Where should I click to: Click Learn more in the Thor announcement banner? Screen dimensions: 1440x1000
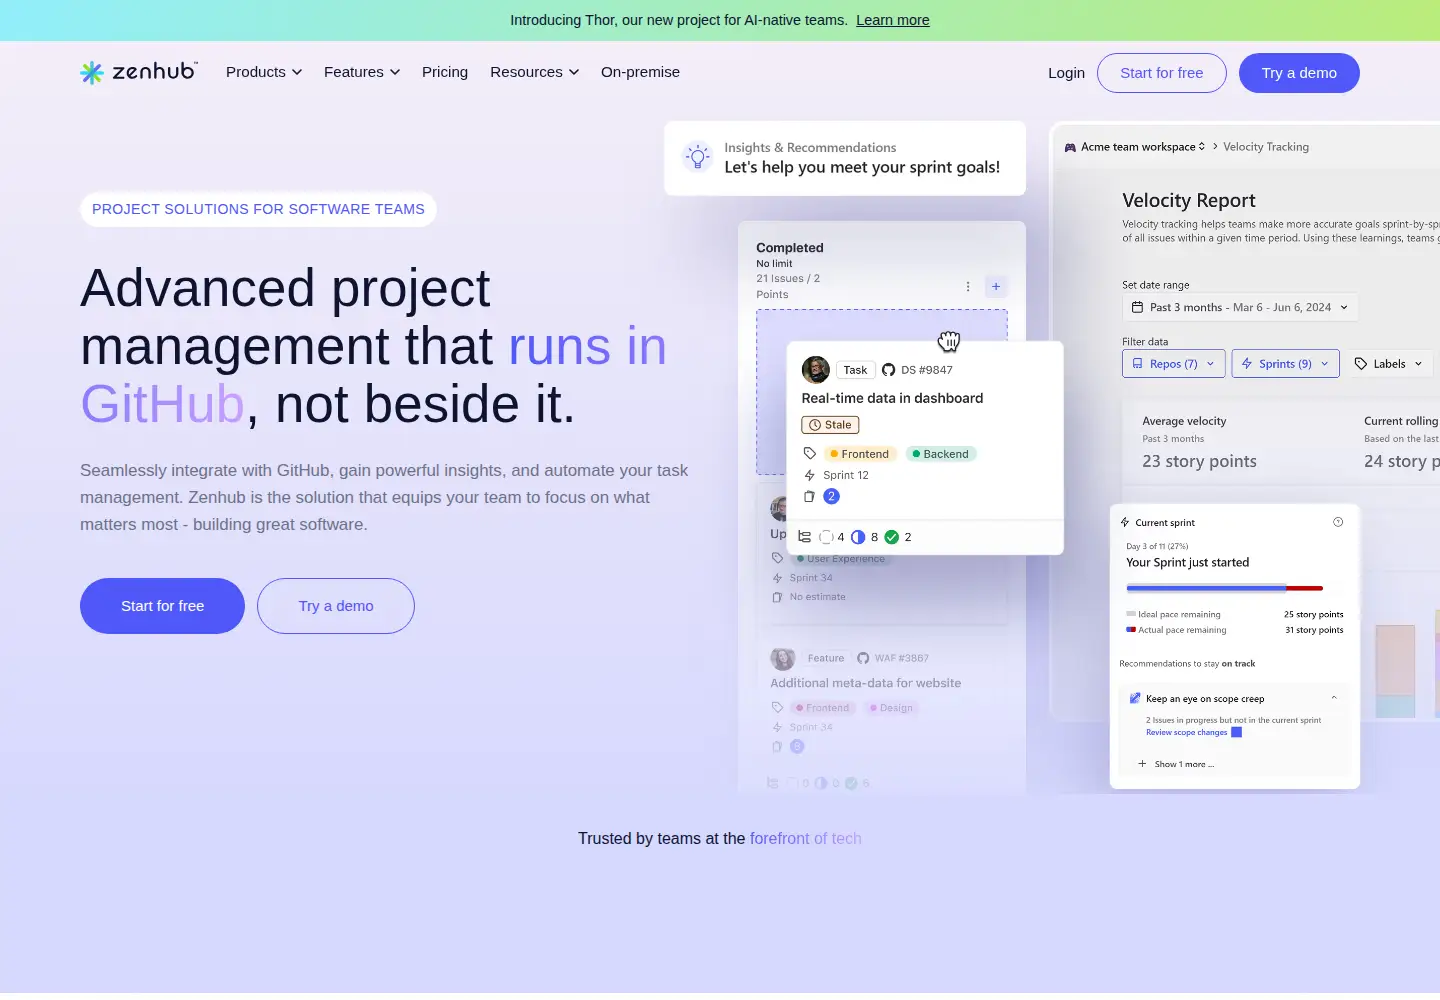tap(893, 20)
